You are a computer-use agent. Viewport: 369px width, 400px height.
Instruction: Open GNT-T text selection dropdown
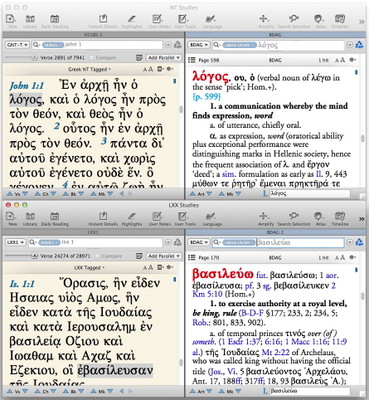[x=17, y=45]
